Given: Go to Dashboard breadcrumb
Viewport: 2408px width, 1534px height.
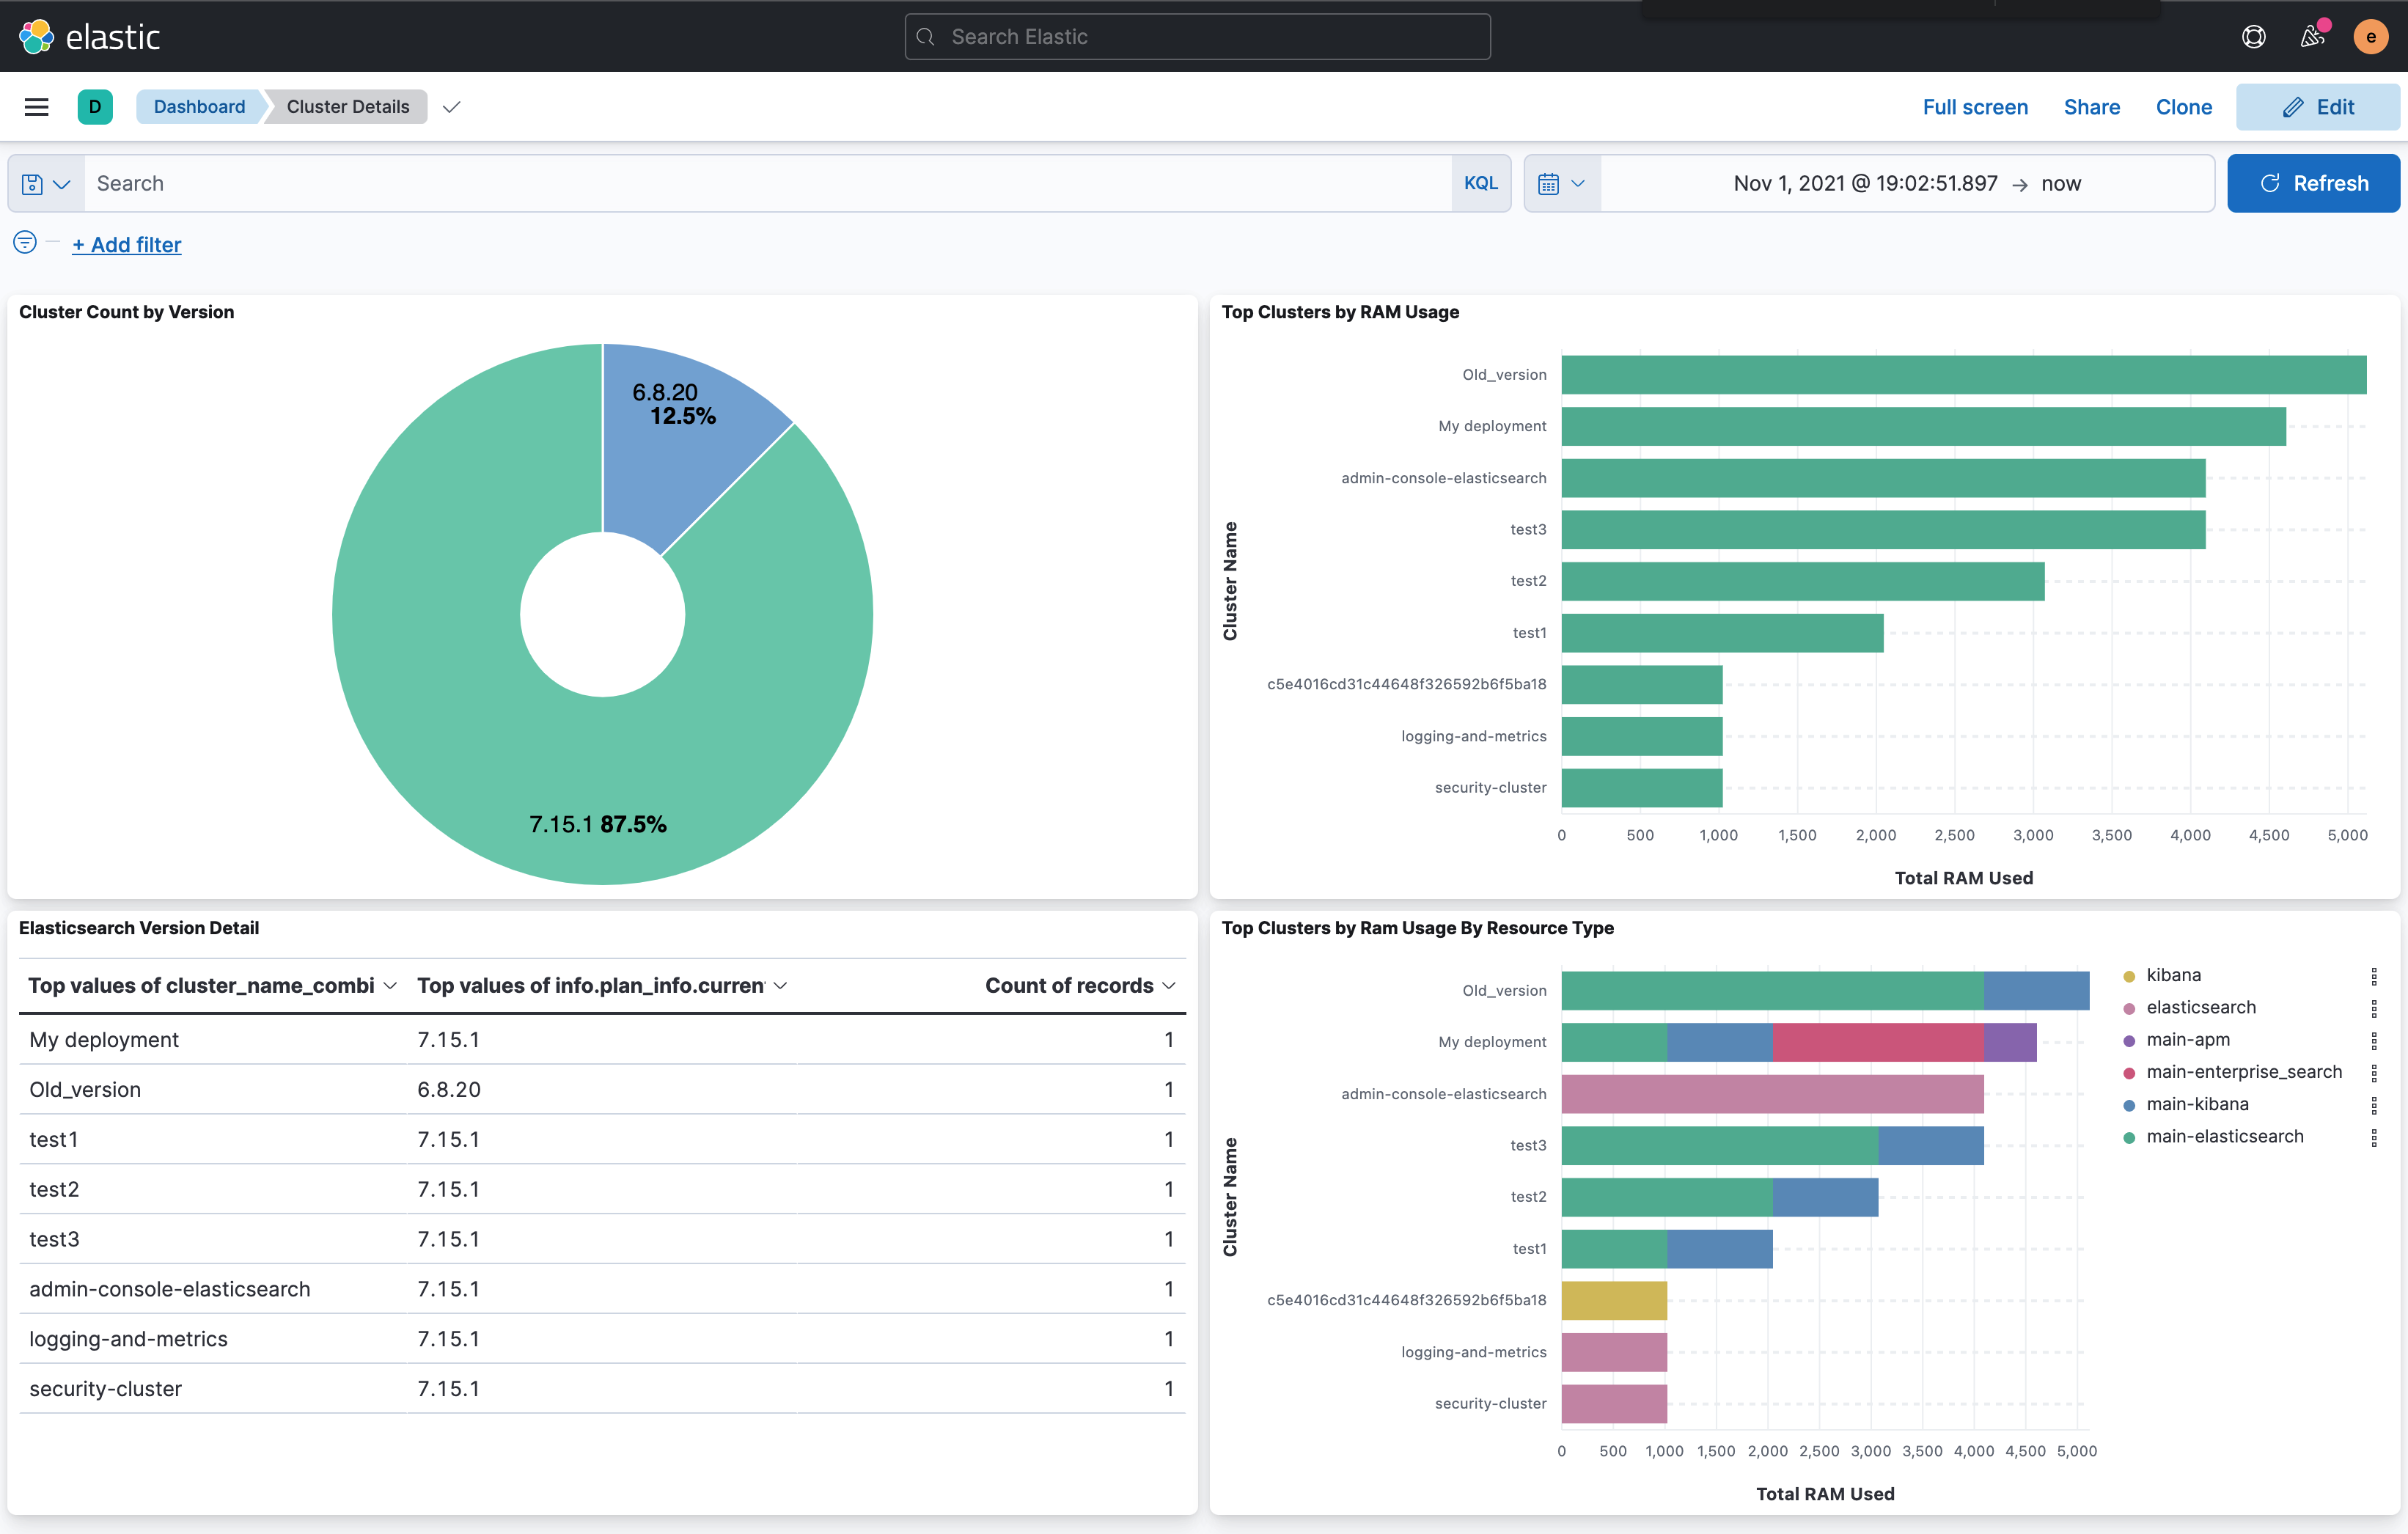Looking at the screenshot, I should [199, 107].
